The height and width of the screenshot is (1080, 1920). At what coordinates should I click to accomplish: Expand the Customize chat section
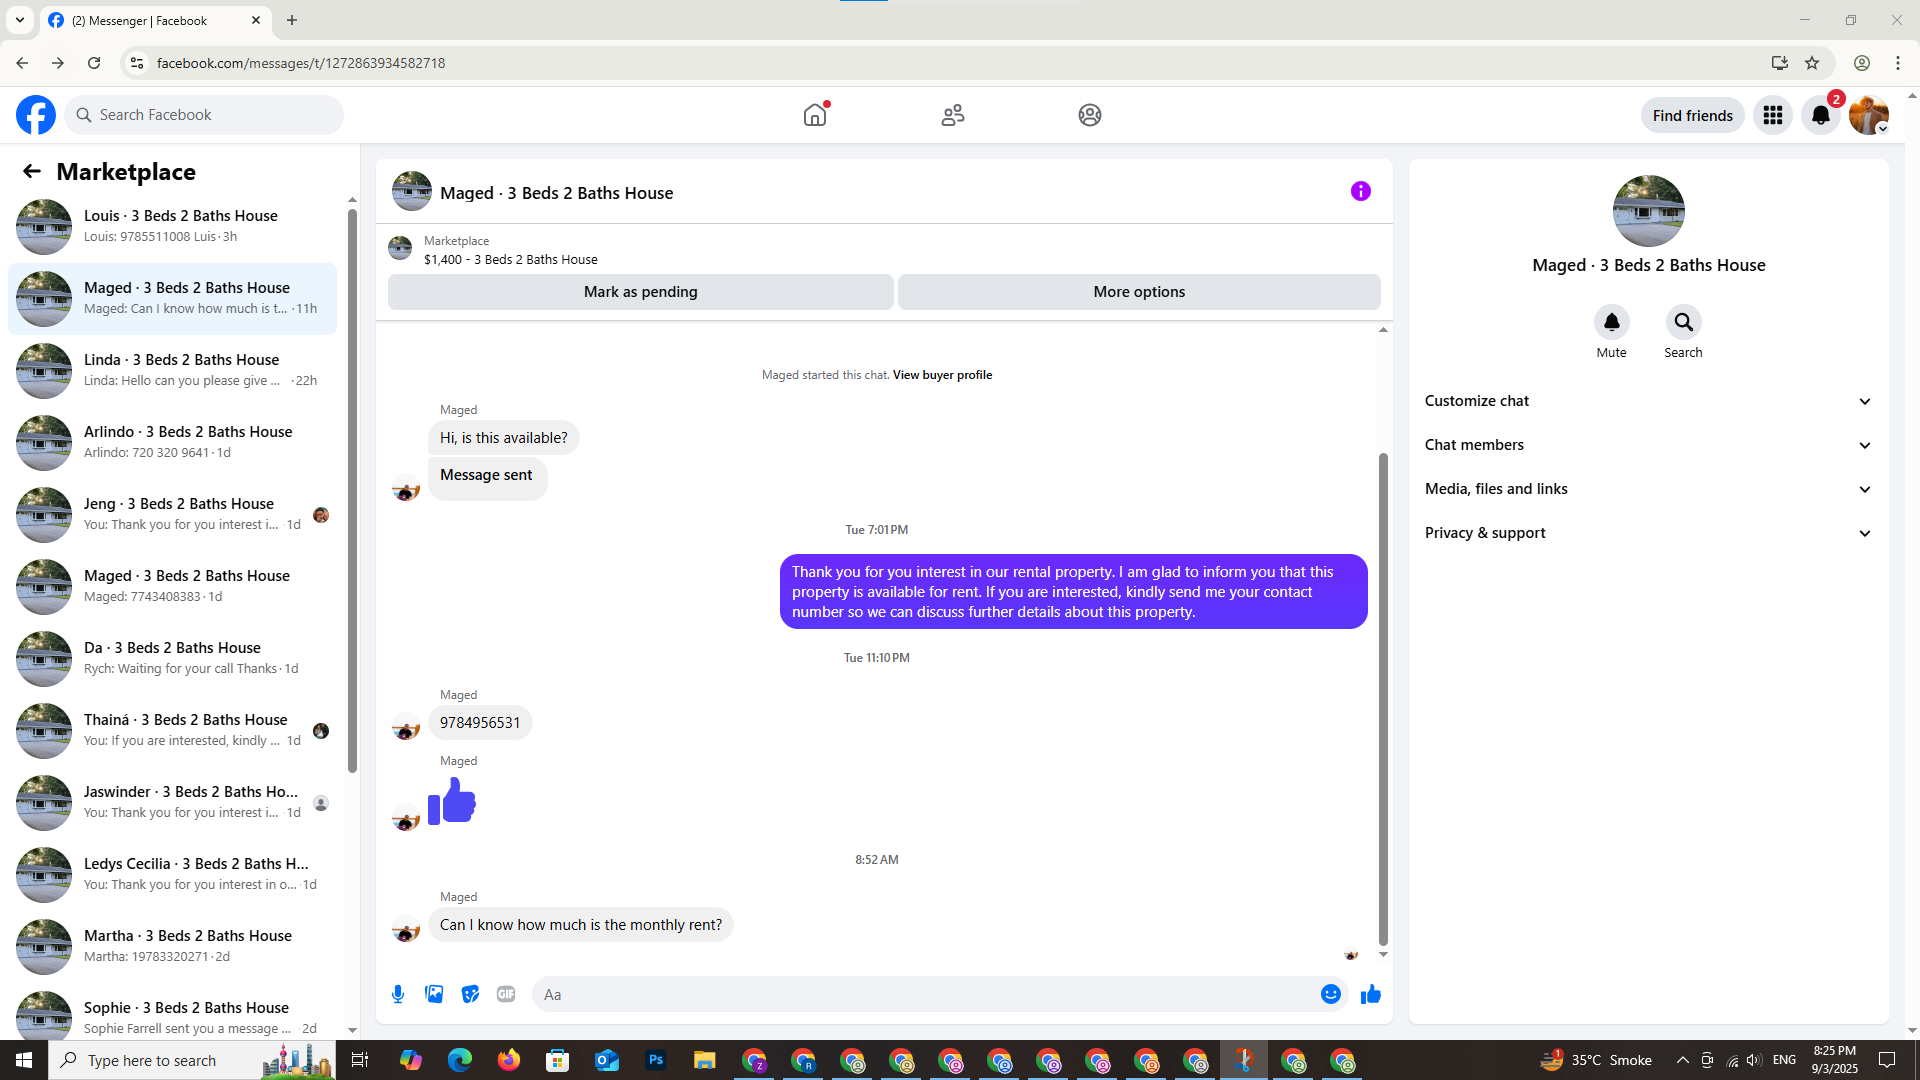[1648, 401]
